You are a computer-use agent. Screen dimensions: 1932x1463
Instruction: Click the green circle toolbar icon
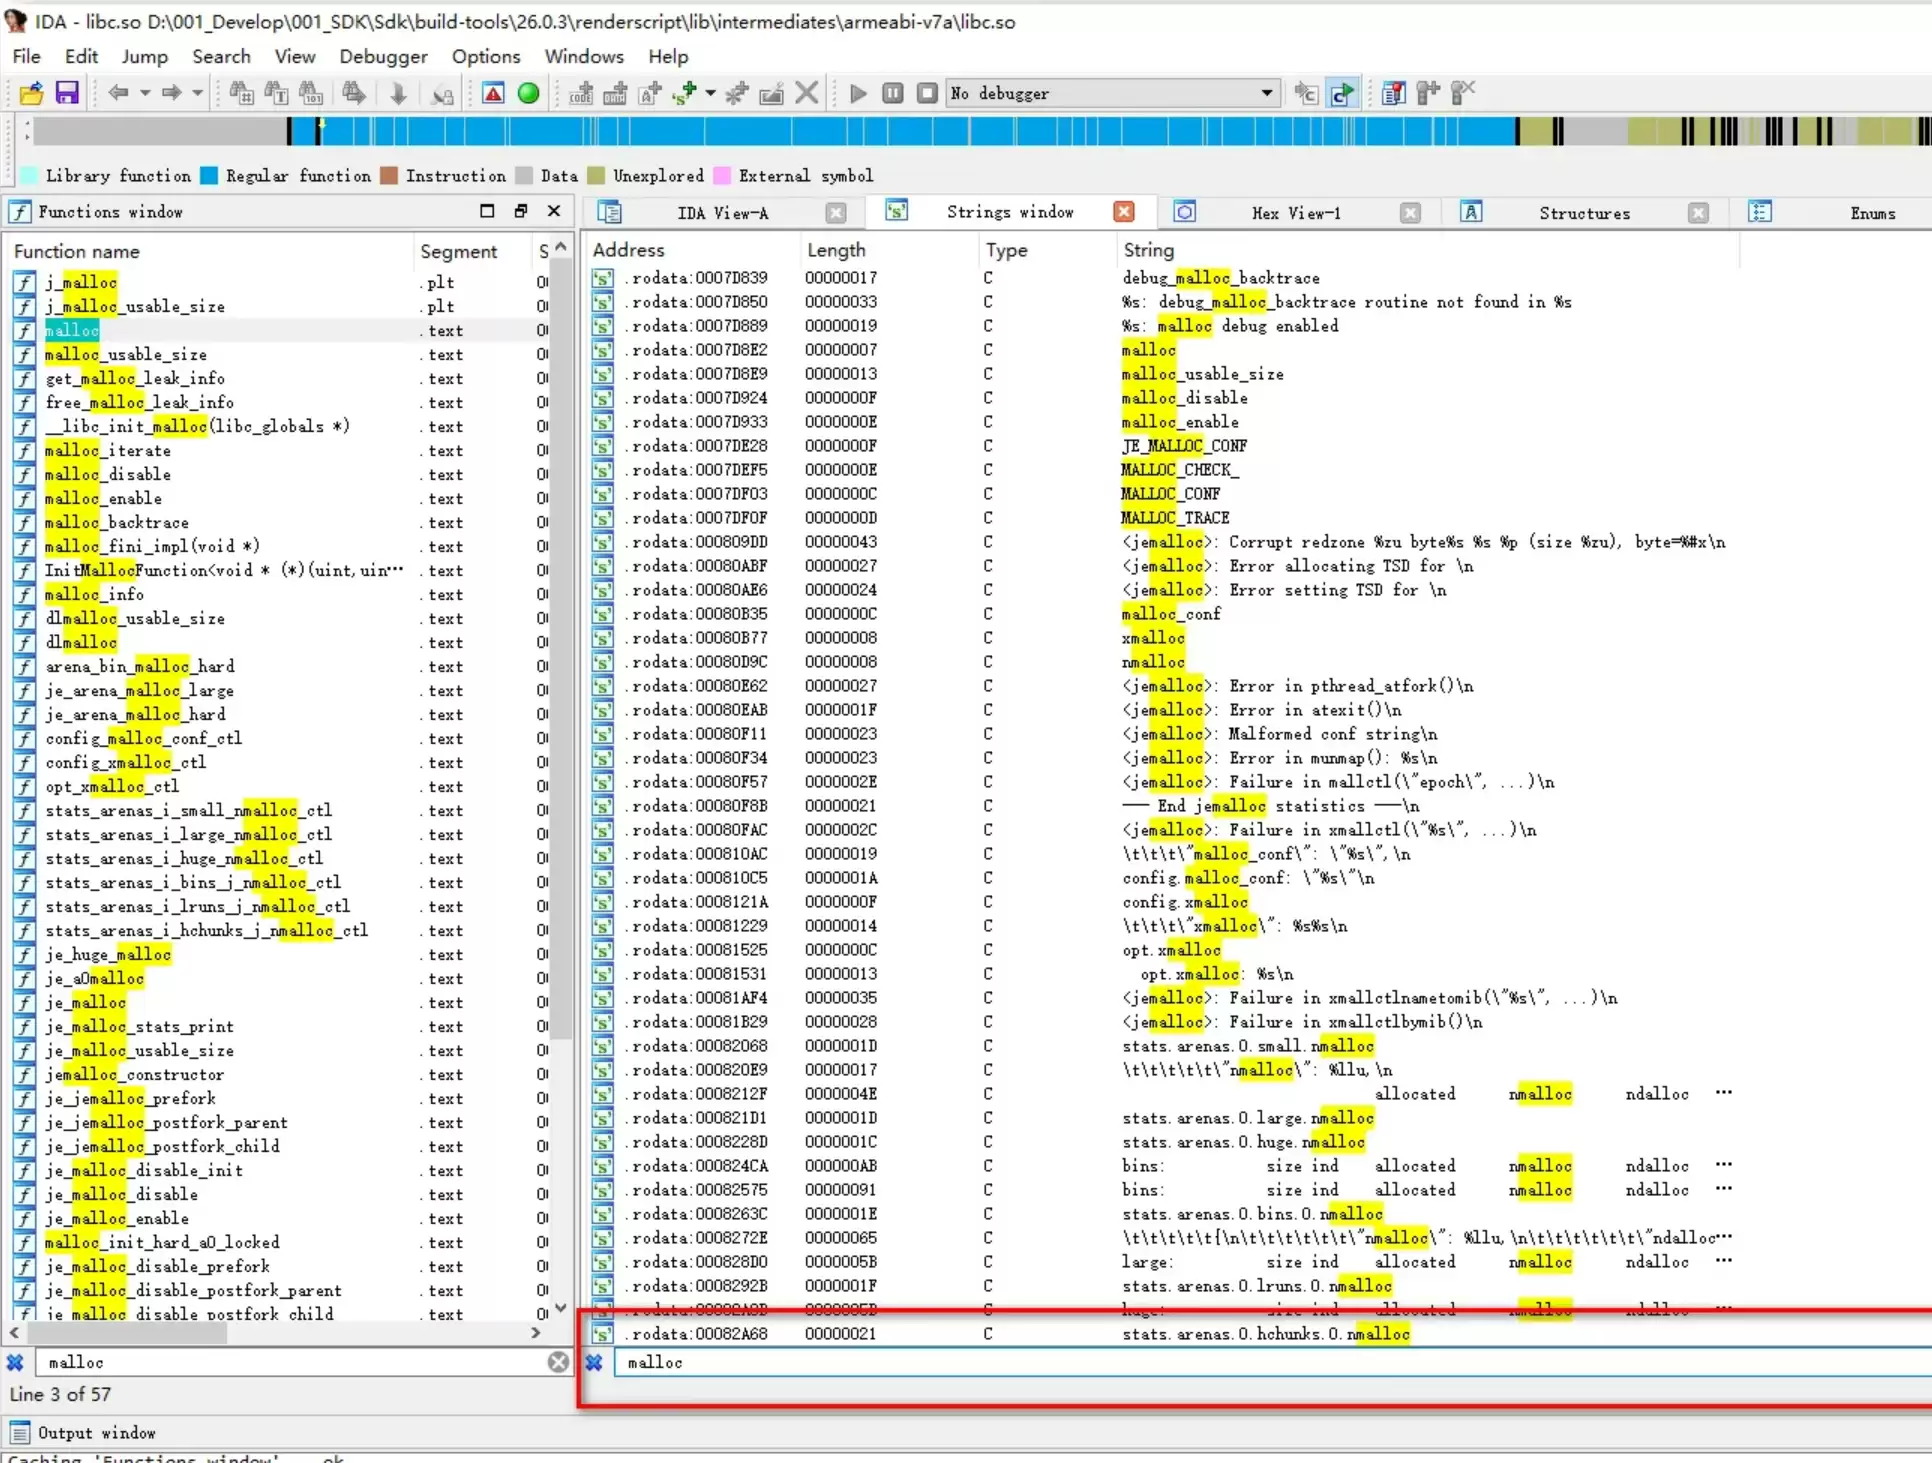(529, 93)
